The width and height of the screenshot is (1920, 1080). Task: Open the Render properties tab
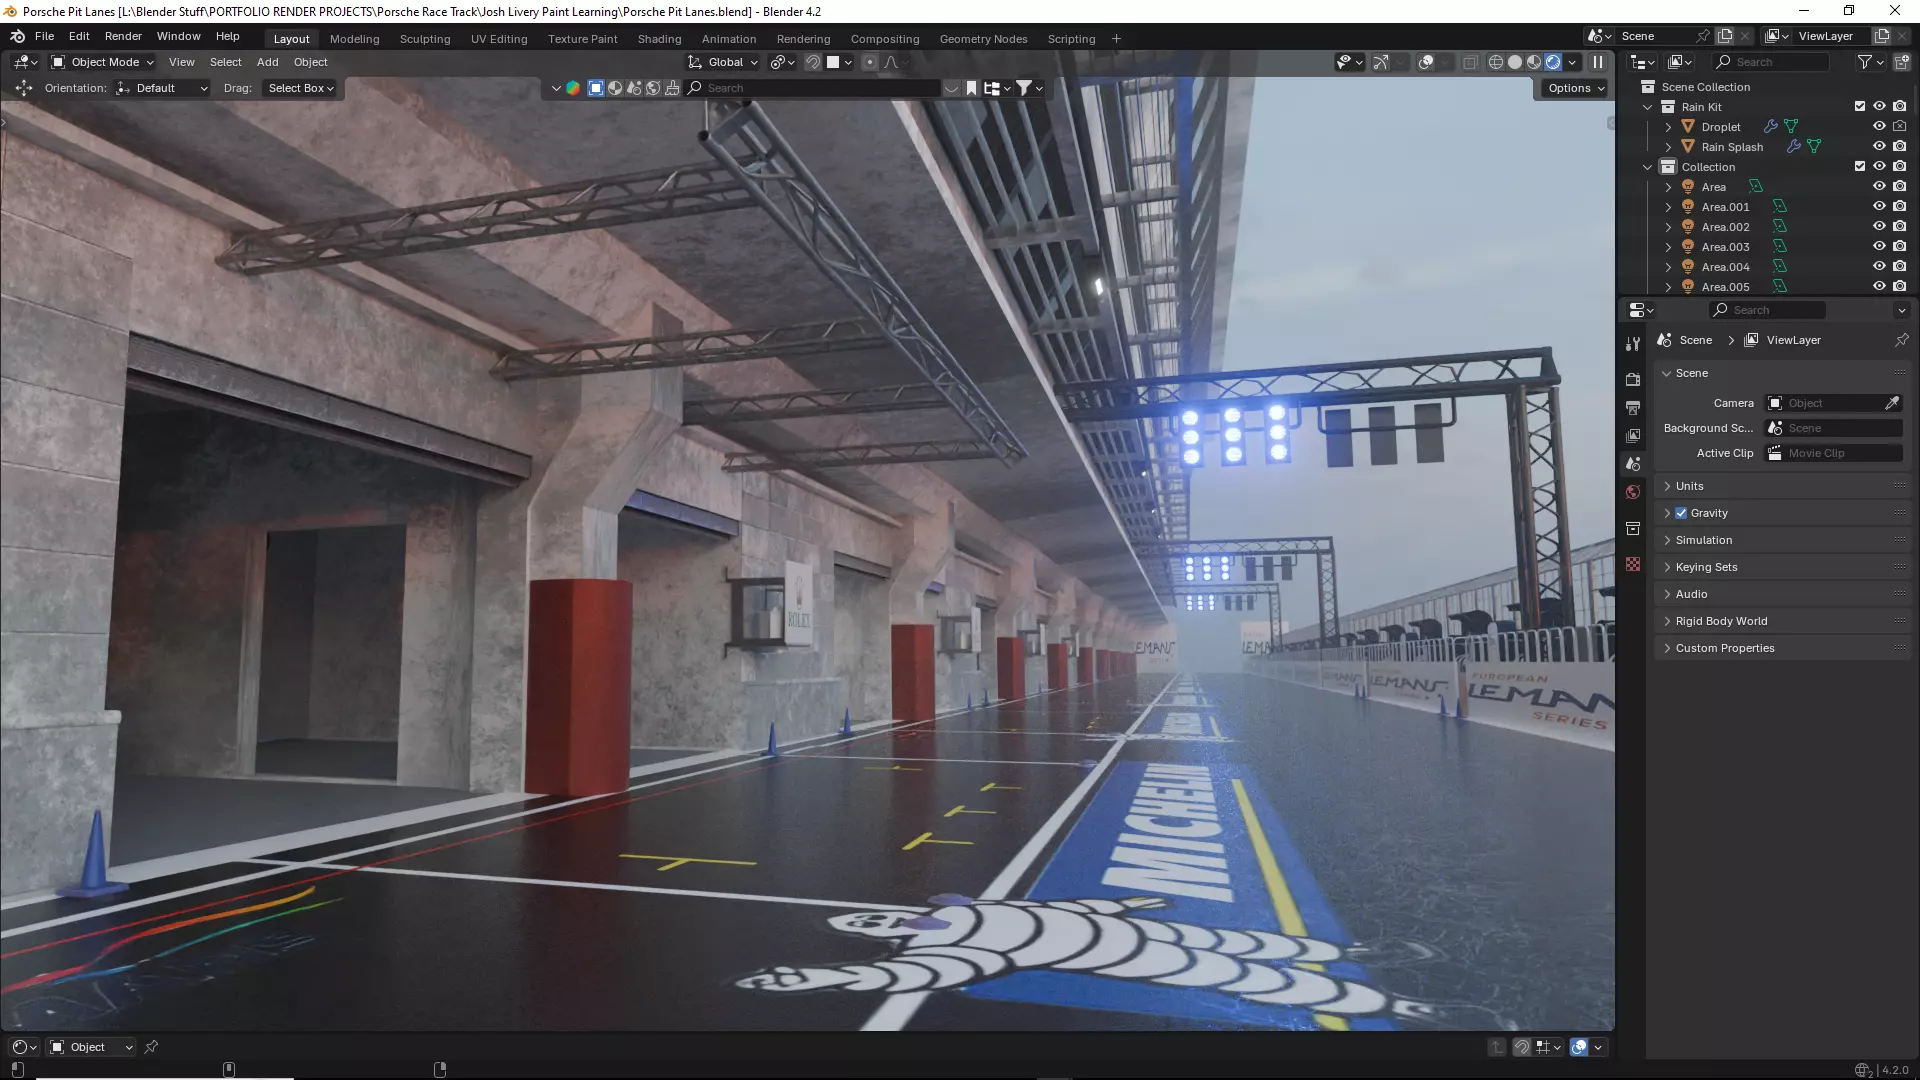pyautogui.click(x=1633, y=380)
